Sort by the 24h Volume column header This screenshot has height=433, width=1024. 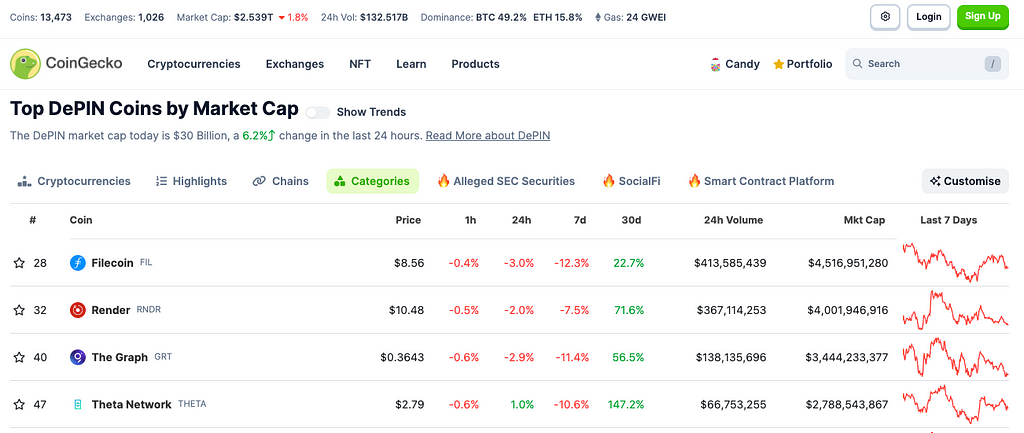[731, 220]
